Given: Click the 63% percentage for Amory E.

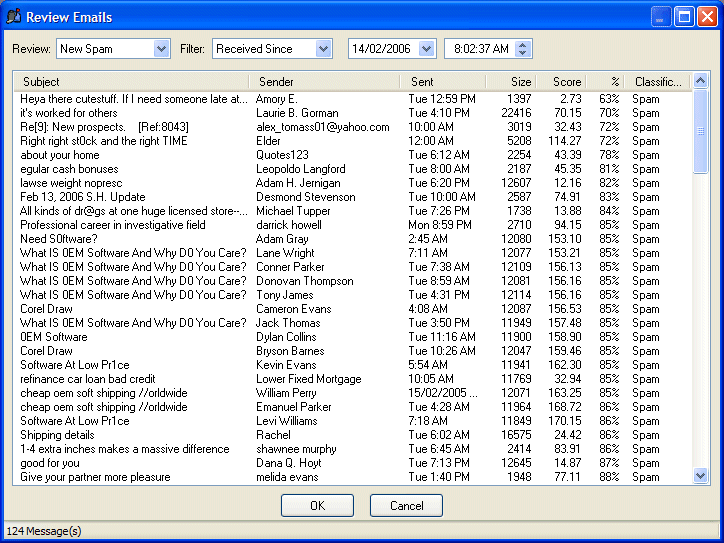Looking at the screenshot, I should coord(609,99).
